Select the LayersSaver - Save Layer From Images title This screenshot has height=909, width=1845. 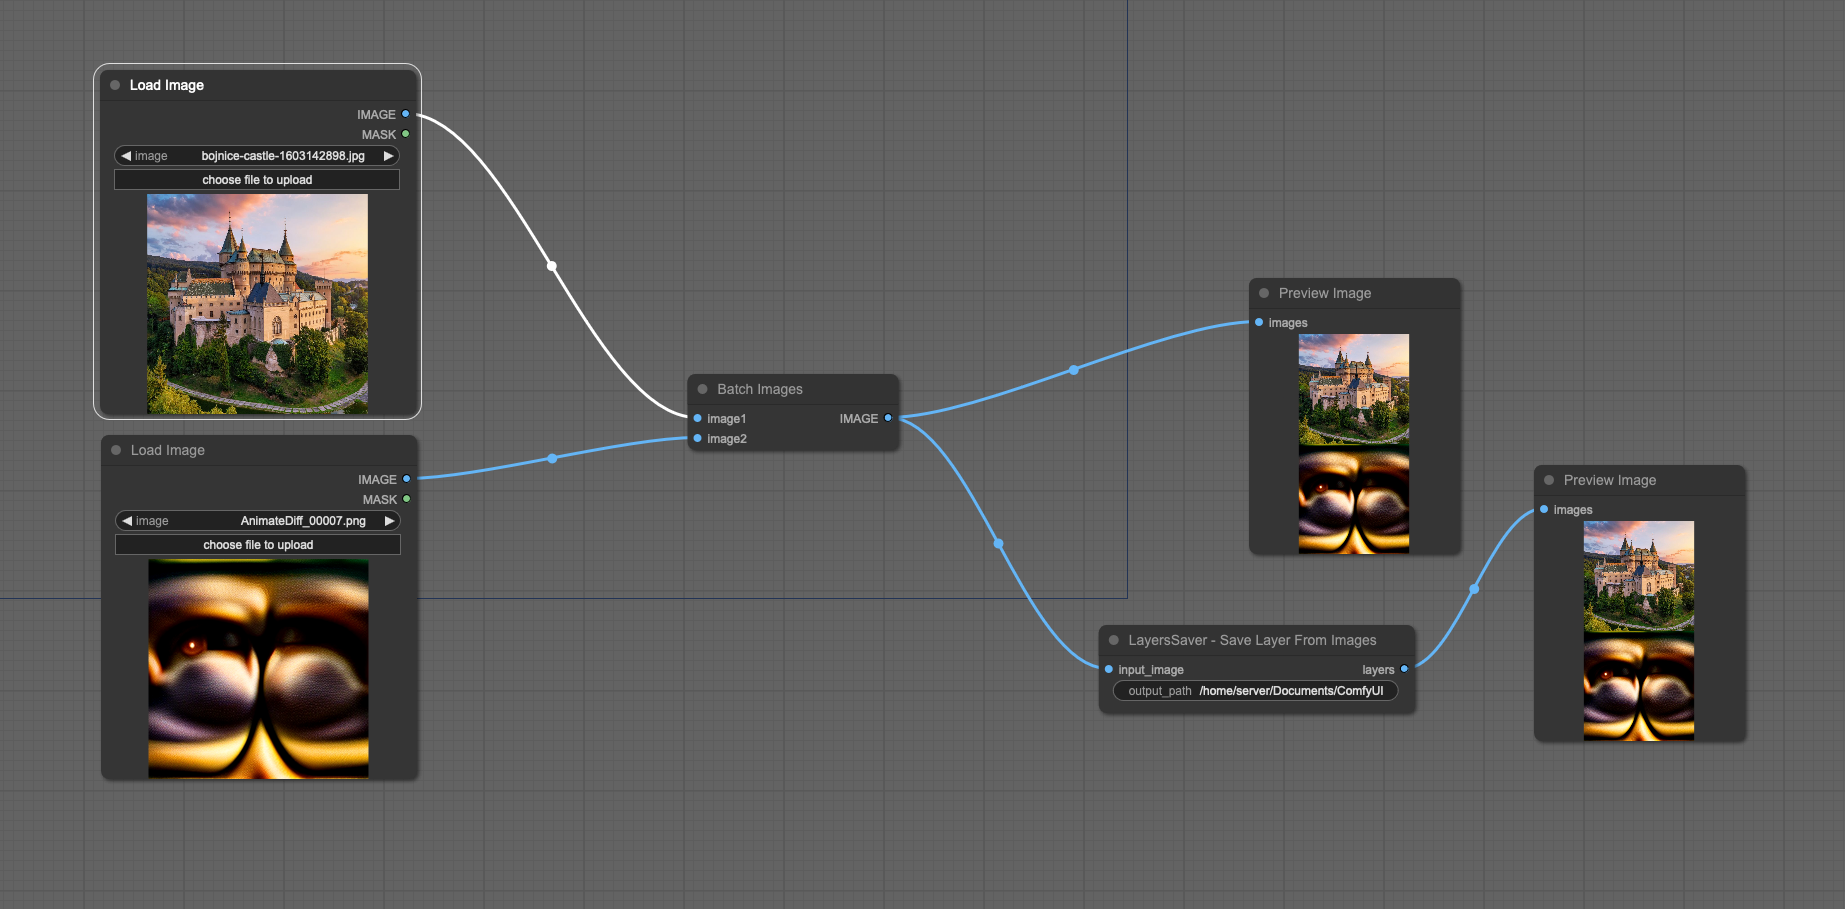click(x=1252, y=640)
